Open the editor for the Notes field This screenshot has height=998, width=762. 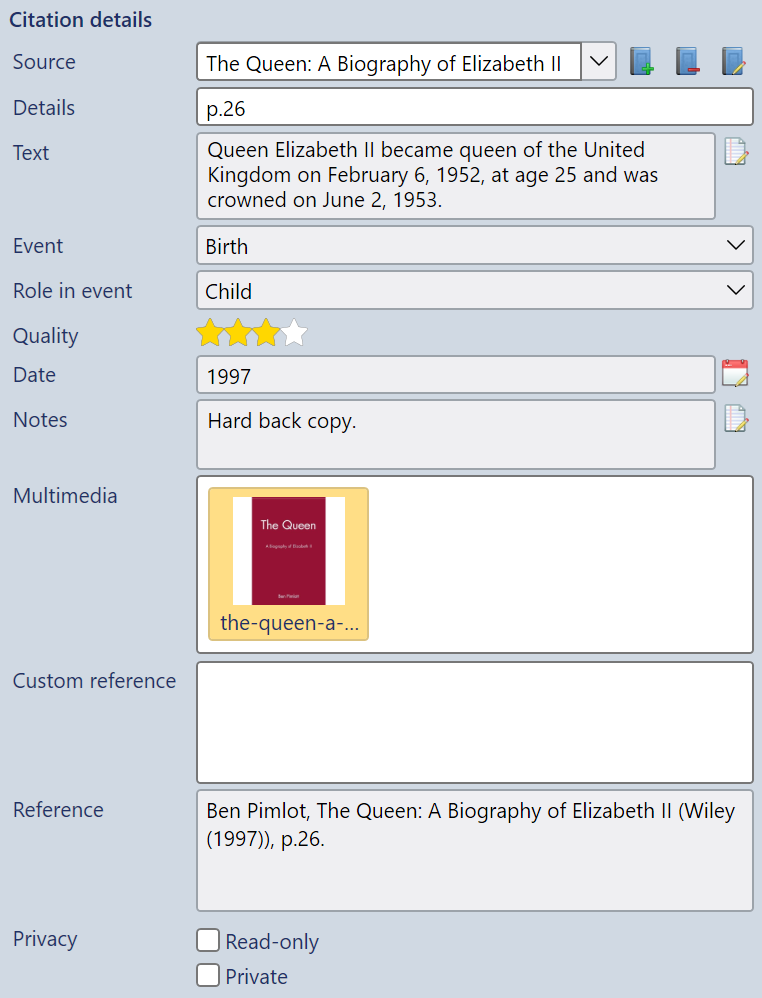pos(736,418)
